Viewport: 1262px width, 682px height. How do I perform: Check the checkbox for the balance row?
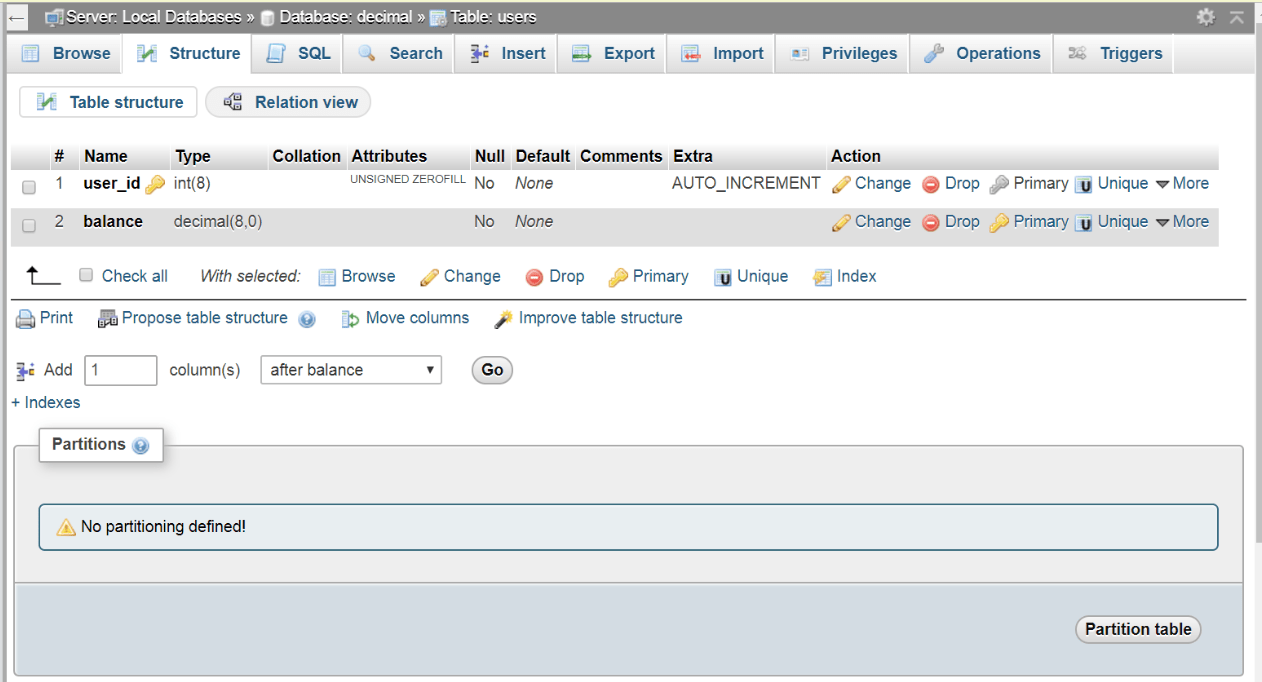[x=28, y=225]
